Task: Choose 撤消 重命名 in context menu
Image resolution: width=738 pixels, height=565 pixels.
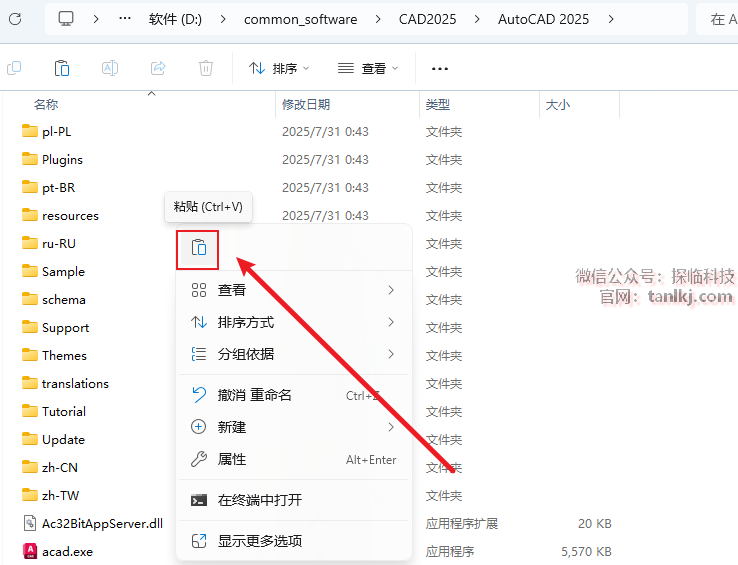Action: [x=294, y=395]
